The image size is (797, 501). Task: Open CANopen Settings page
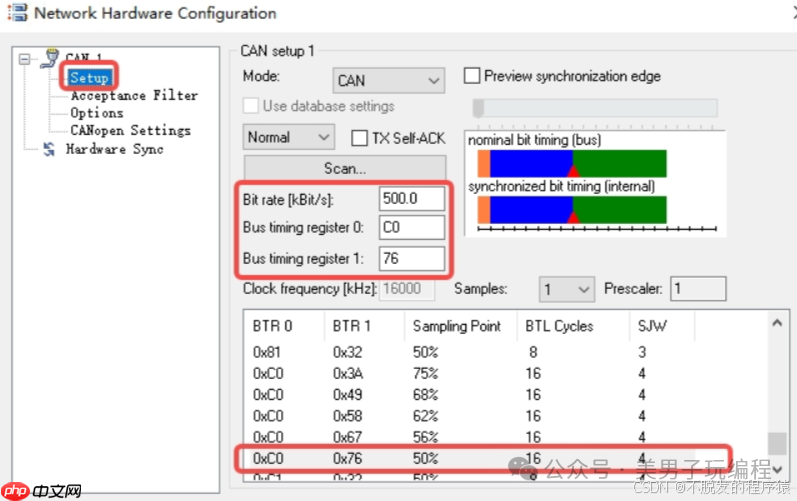coord(130,130)
